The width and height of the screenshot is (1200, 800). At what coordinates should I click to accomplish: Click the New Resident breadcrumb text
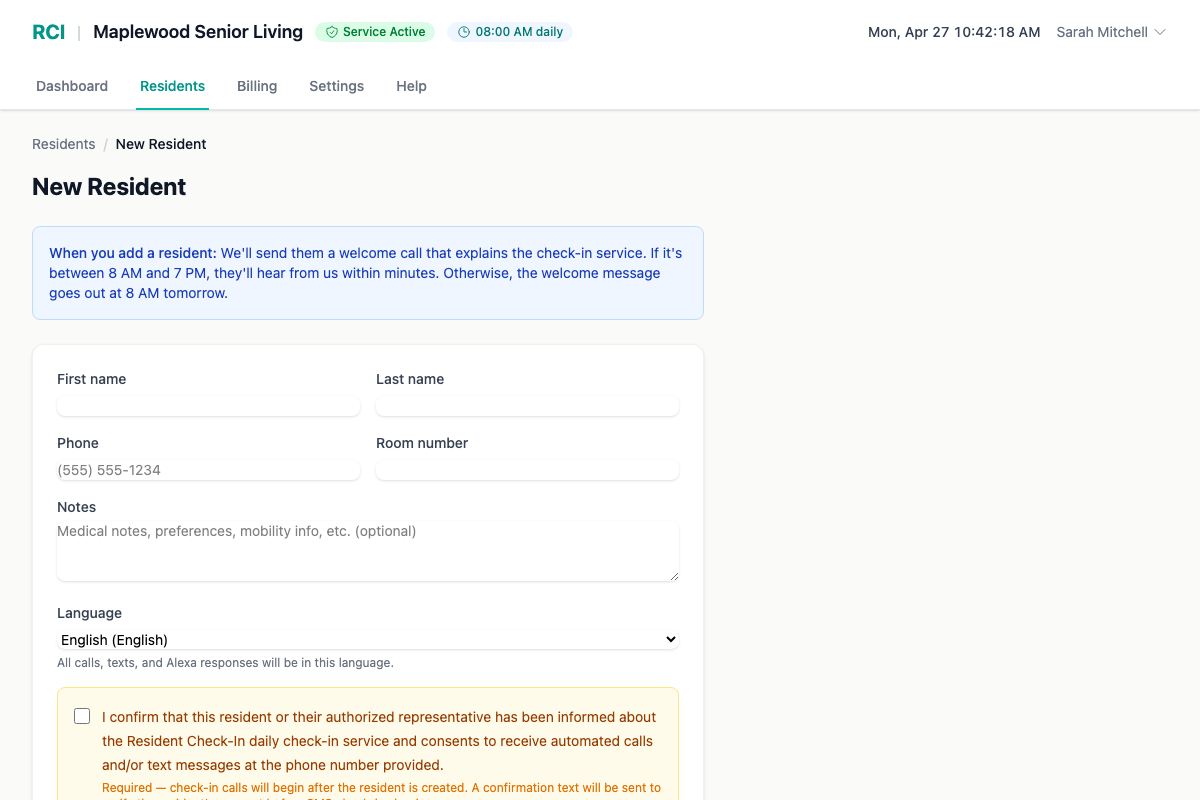(161, 144)
